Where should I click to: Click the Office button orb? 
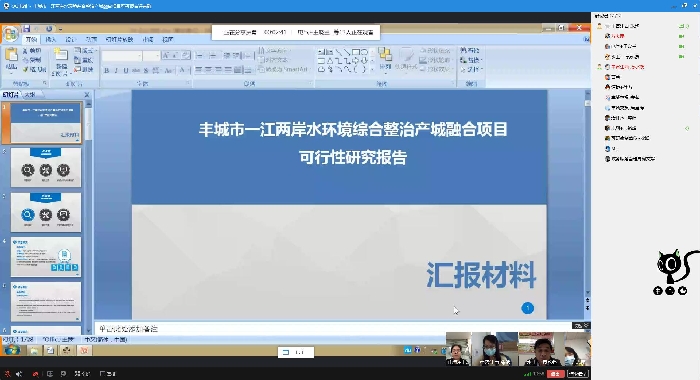click(x=10, y=34)
